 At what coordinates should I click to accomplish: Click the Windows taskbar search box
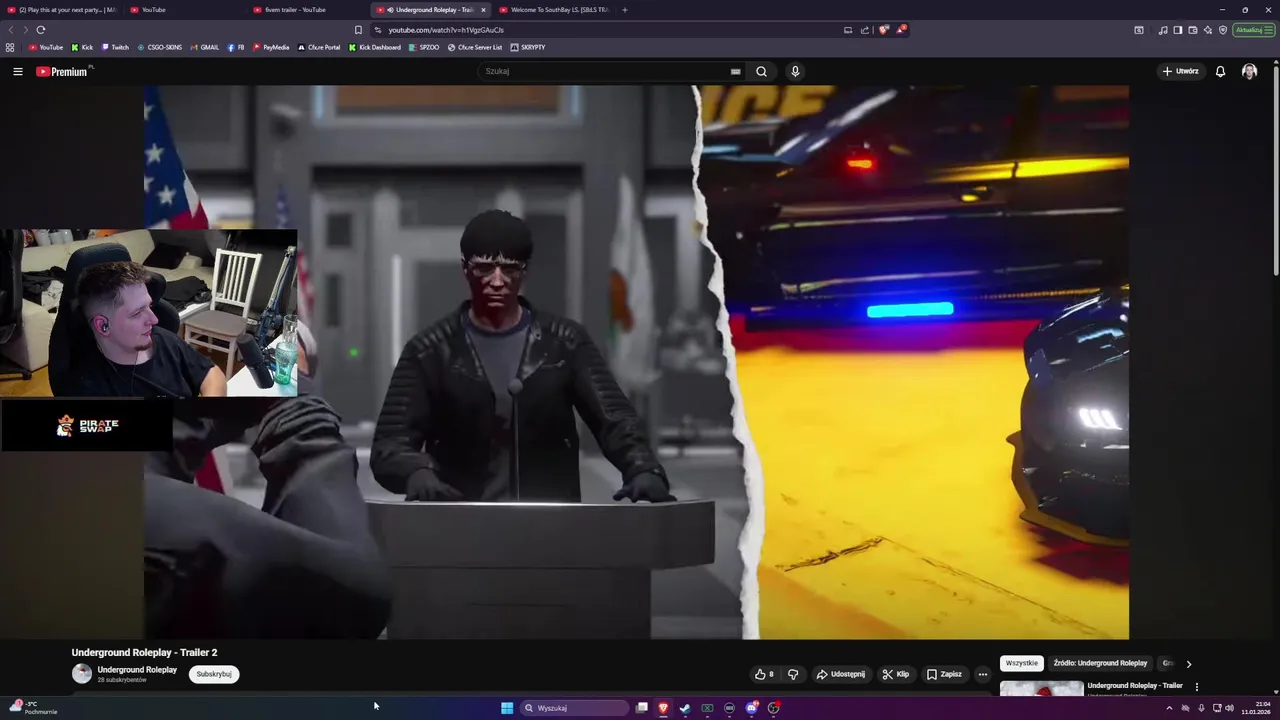point(576,708)
